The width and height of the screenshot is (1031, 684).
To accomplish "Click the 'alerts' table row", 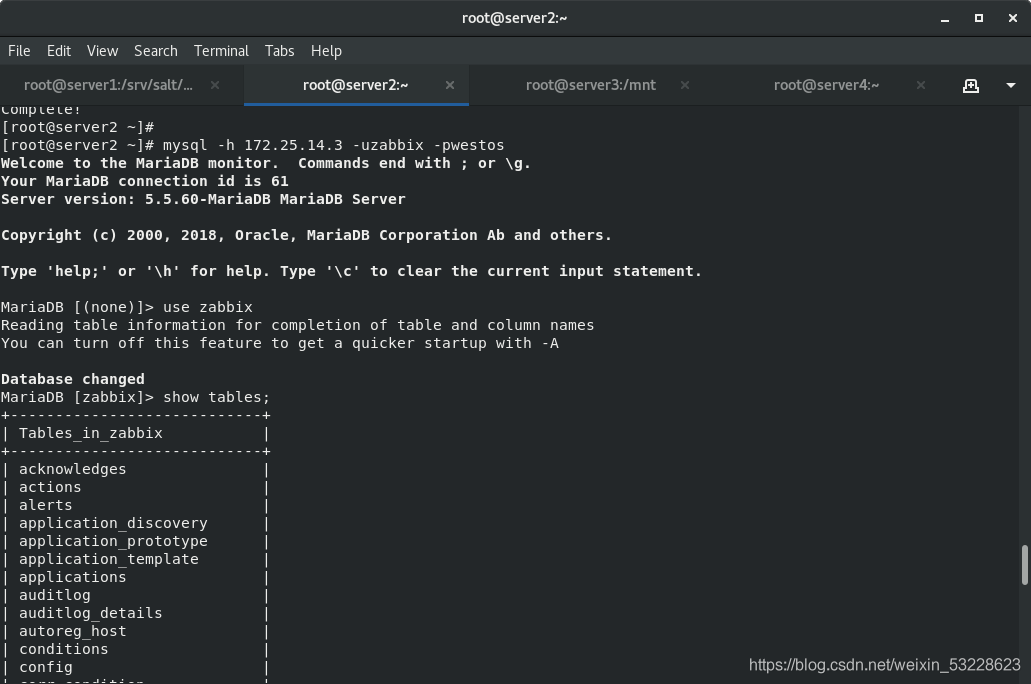I will pos(135,505).
